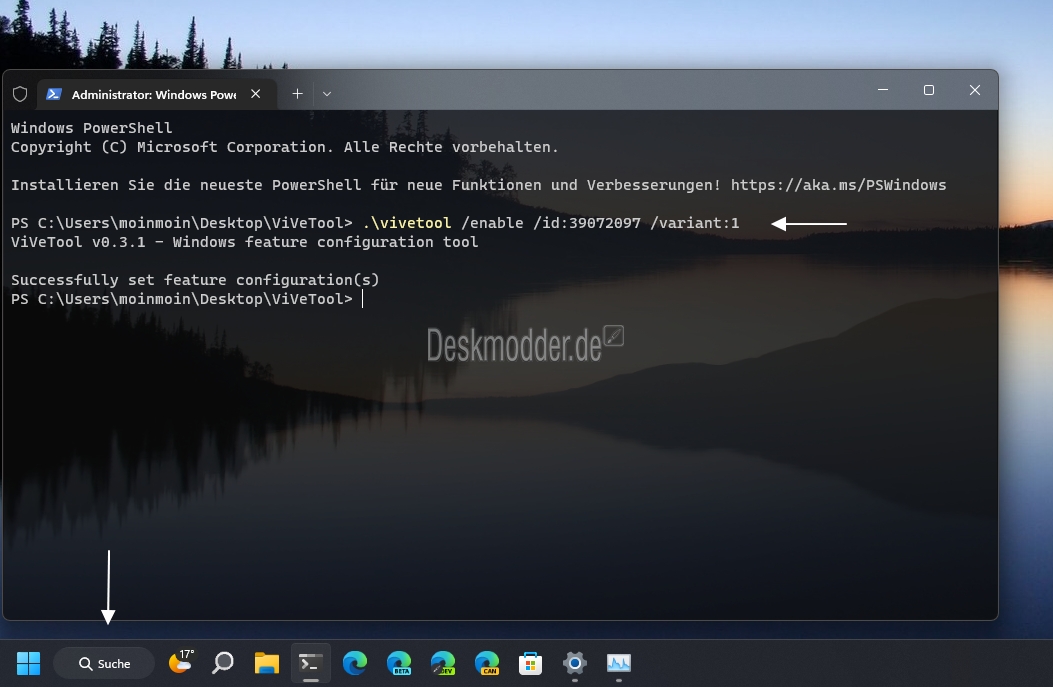Image resolution: width=1053 pixels, height=687 pixels.
Task: Click the Terminal icon in taskbar
Action: tap(311, 663)
